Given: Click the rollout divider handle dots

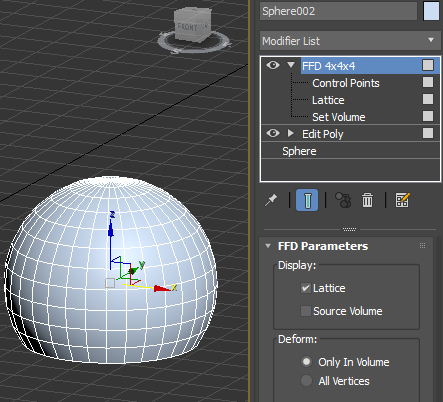Looking at the screenshot, I should [350, 229].
